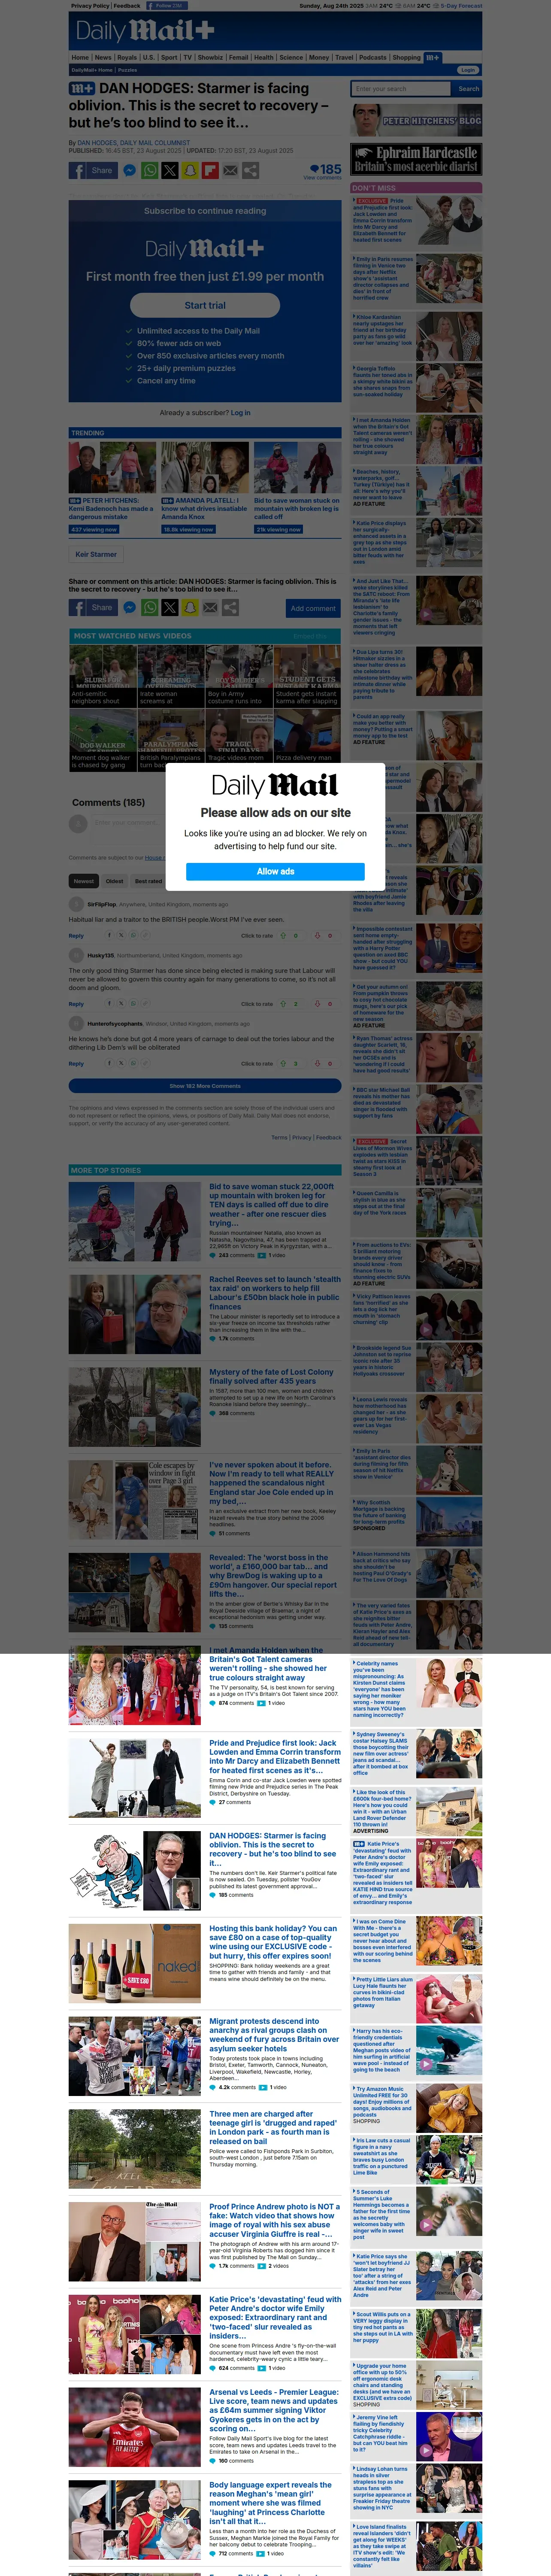
Task: Reply to Husky135's comment
Action: (x=76, y=1004)
